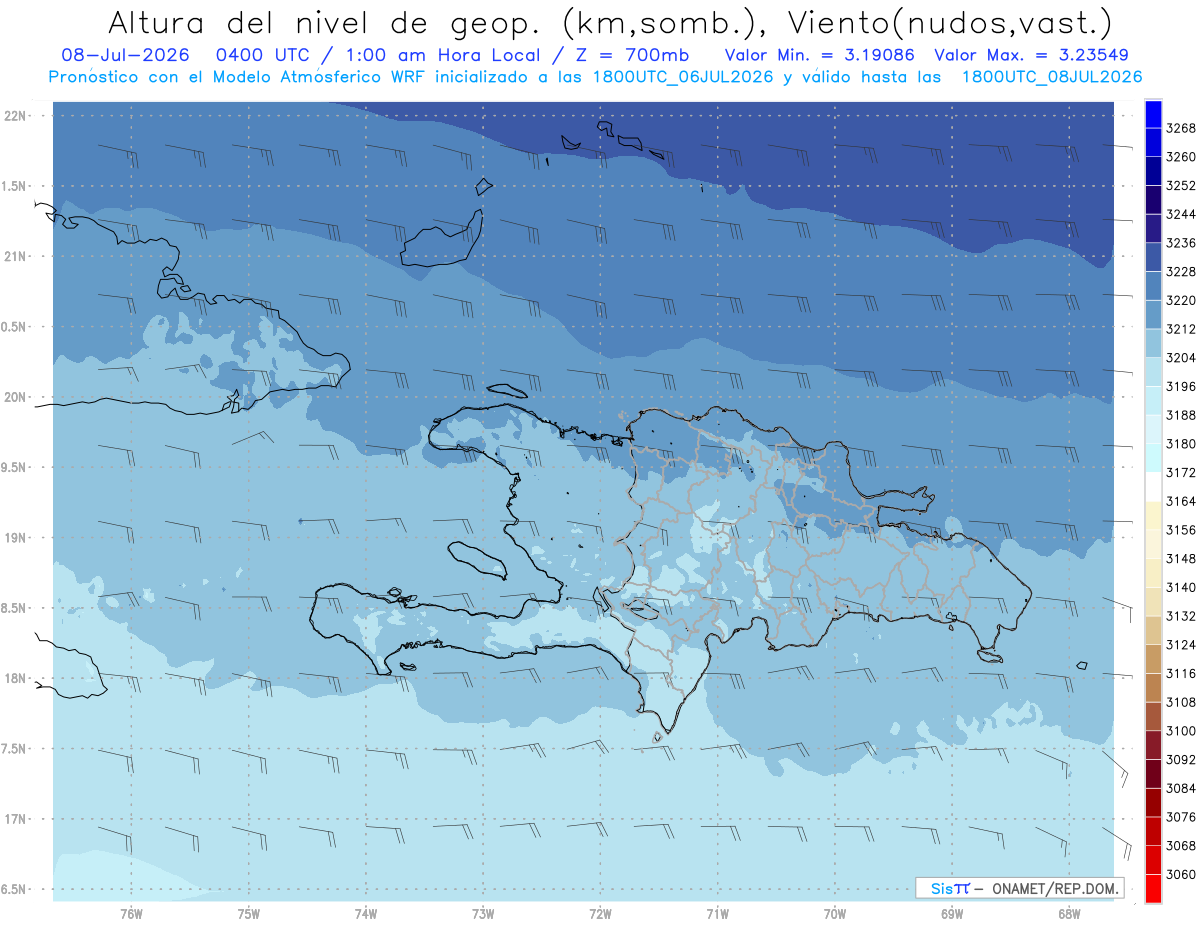Viewport: 1200px width, 927px height.
Task: Click the red legend segment below 3060
Action: pos(1152,888)
